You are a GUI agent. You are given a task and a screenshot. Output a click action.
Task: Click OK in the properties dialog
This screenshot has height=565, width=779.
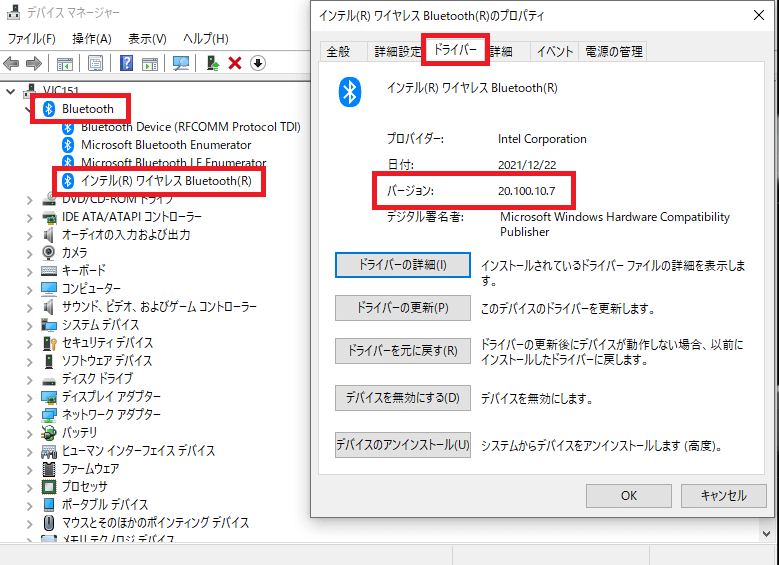(x=628, y=496)
